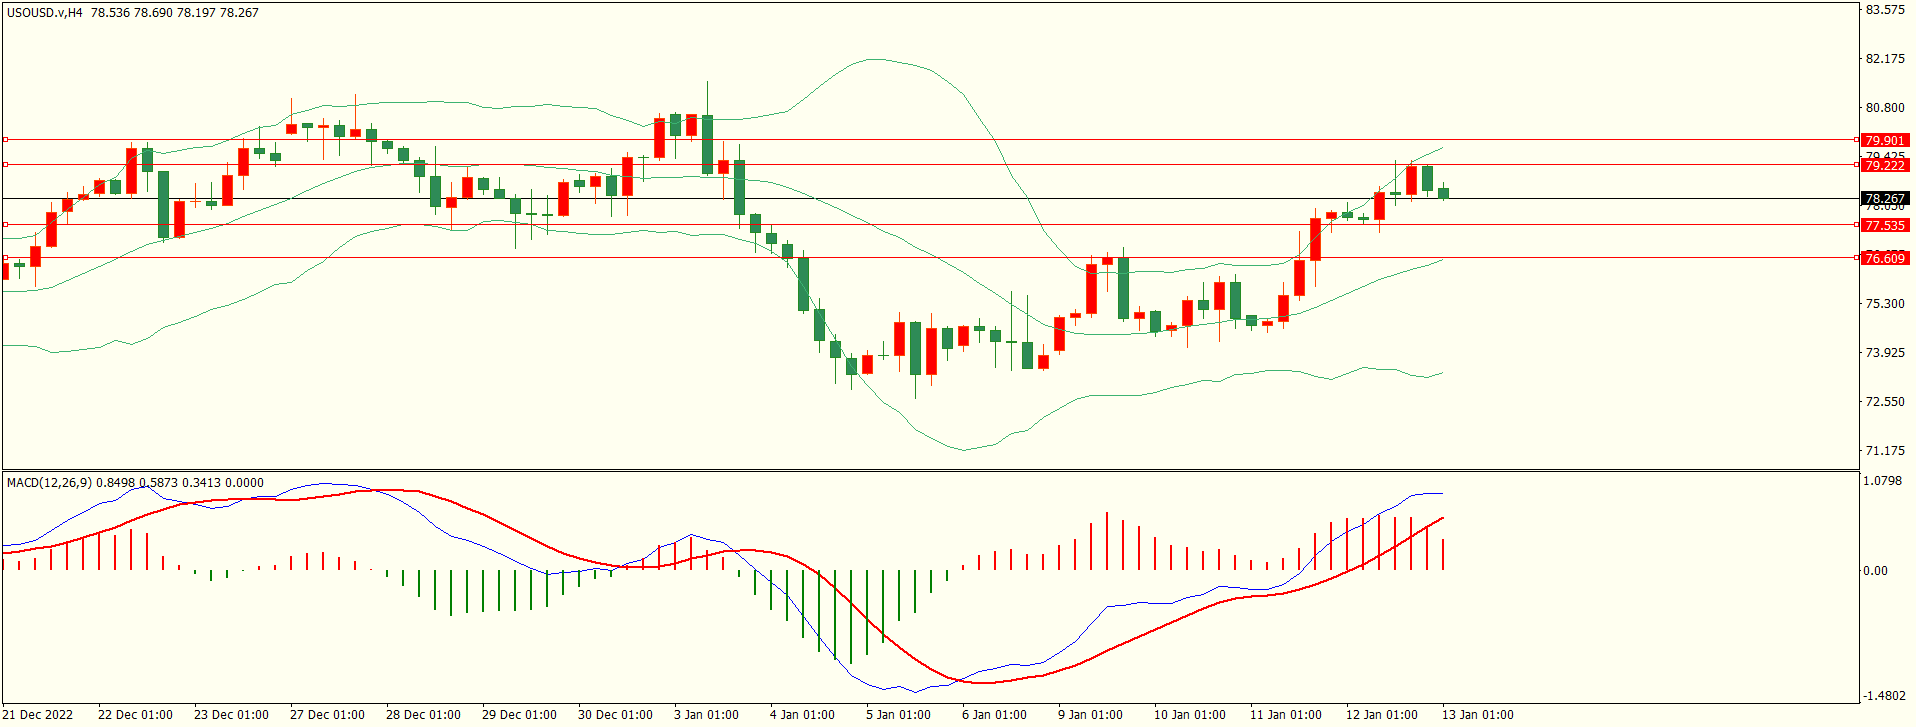
Task: Click the -1.4802 MACD scale value
Action: coord(1882,696)
